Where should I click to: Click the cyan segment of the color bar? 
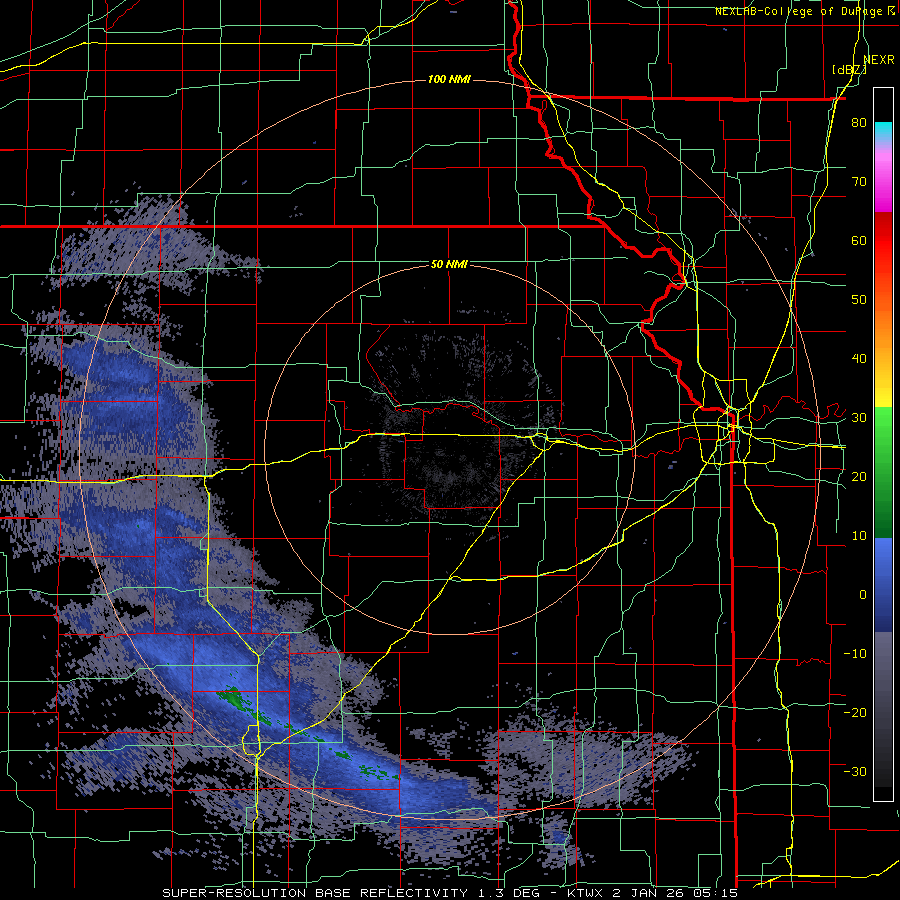pos(883,131)
